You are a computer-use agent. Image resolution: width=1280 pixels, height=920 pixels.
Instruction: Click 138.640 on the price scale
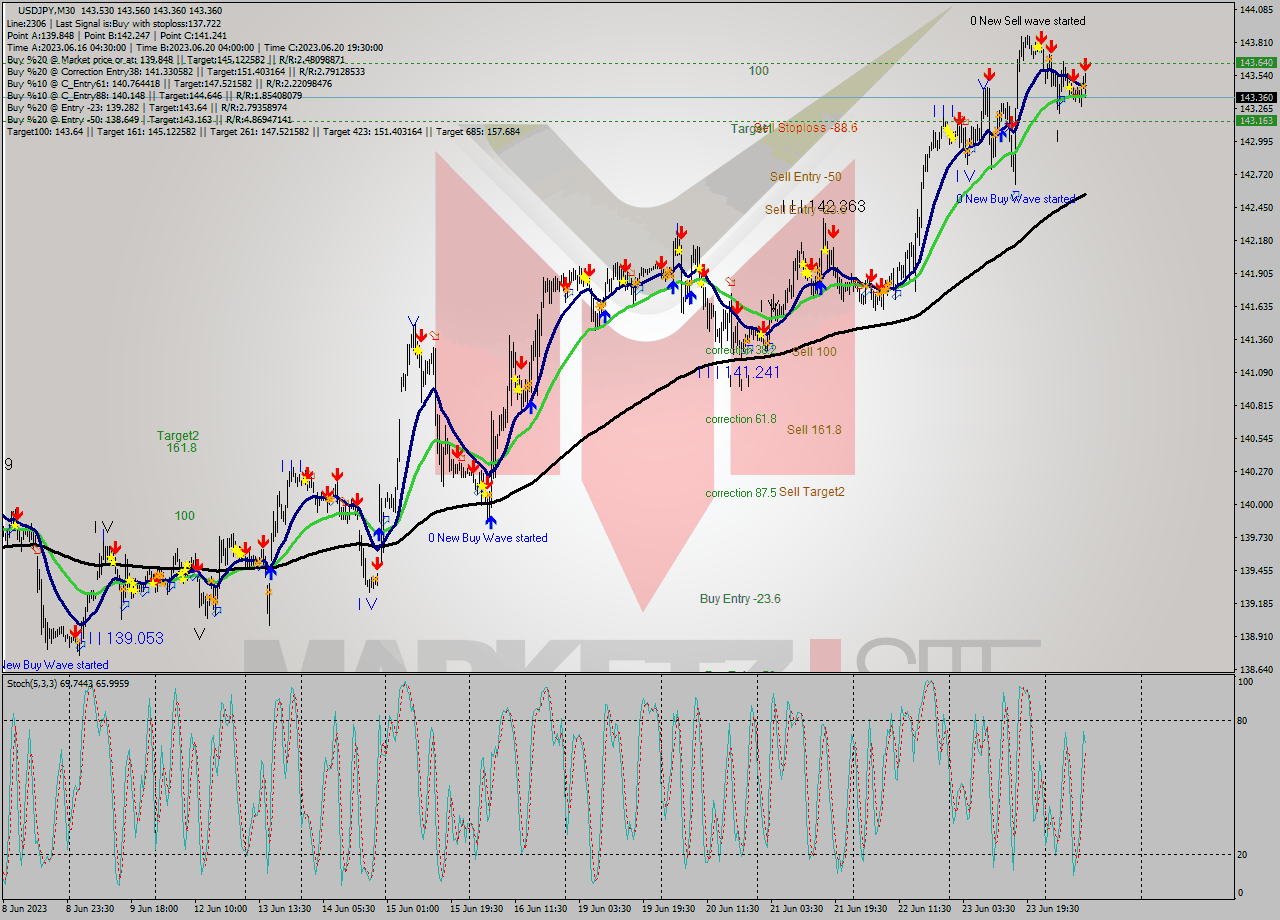1255,669
